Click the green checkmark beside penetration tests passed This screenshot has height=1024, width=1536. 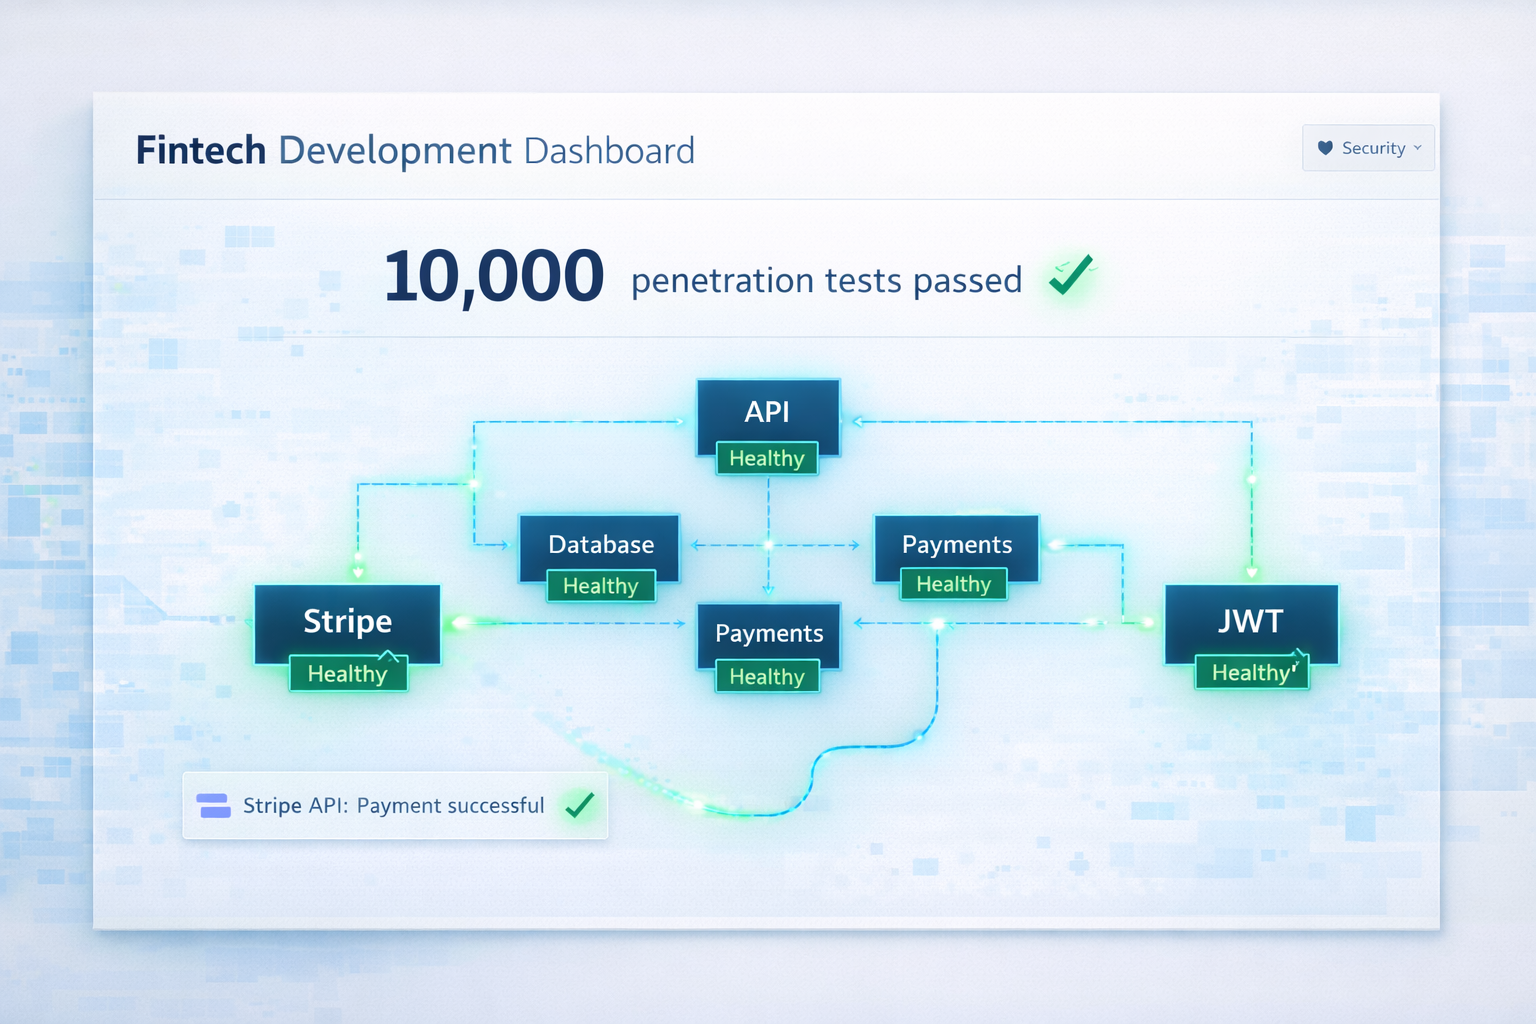(1071, 275)
